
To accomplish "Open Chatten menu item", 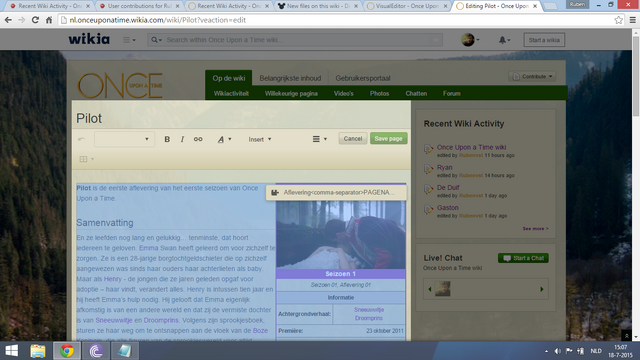I will (x=416, y=93).
